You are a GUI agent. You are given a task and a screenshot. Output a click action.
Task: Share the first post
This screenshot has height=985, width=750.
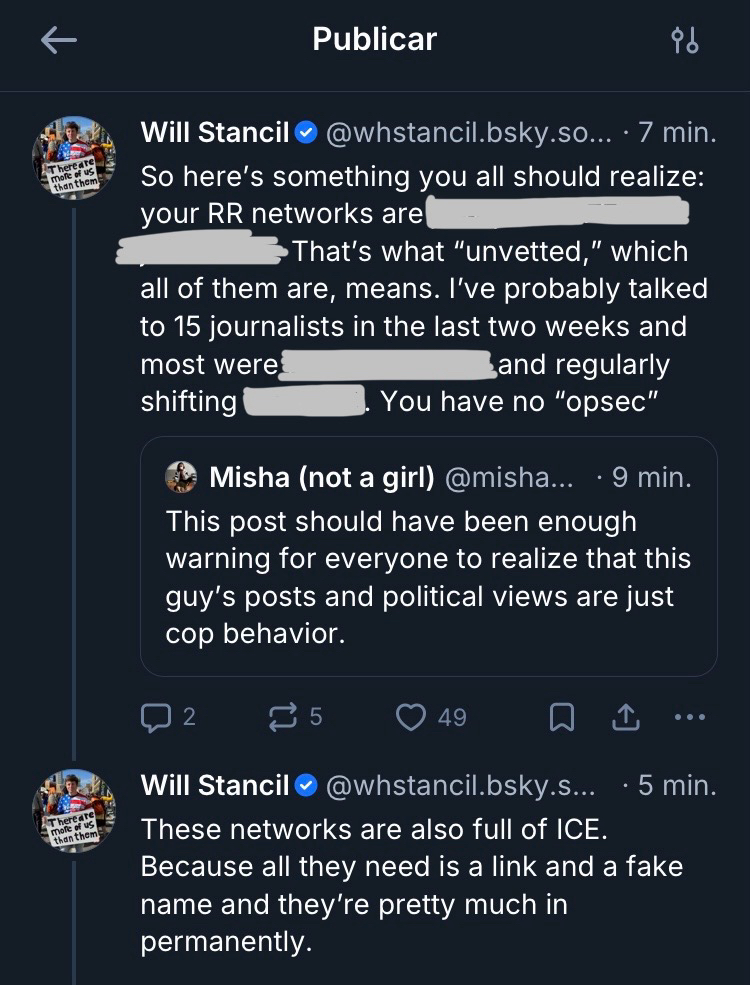[625, 716]
